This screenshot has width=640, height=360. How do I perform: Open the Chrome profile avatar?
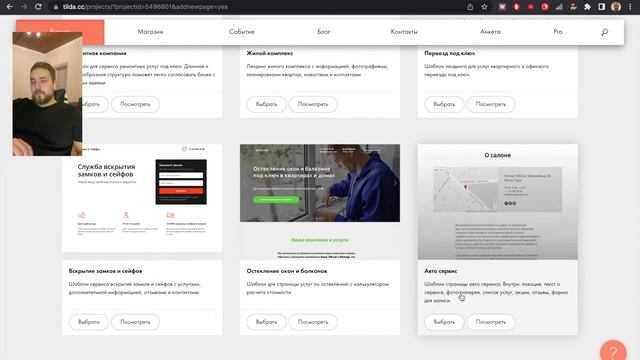click(x=616, y=7)
